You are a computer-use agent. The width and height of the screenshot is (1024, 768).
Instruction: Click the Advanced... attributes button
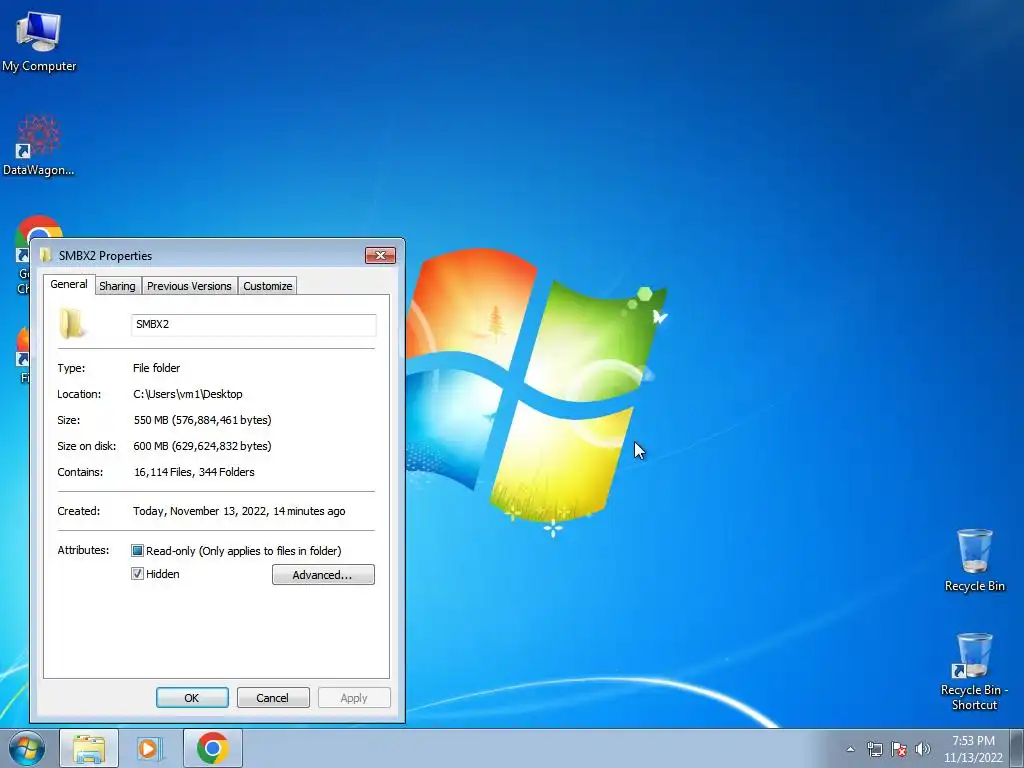tap(323, 575)
